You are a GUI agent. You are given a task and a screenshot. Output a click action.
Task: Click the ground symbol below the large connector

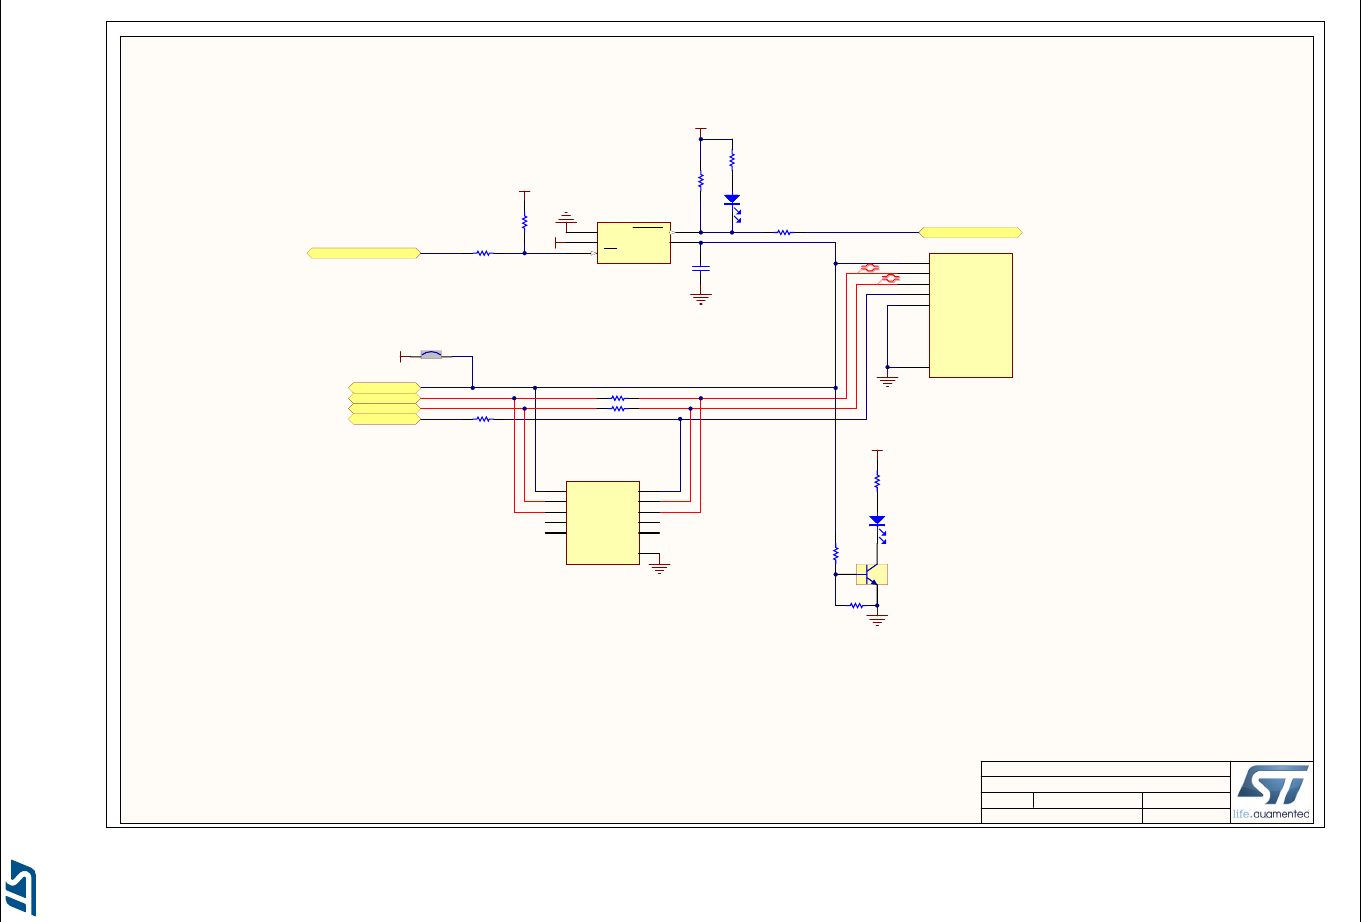pyautogui.click(x=887, y=381)
